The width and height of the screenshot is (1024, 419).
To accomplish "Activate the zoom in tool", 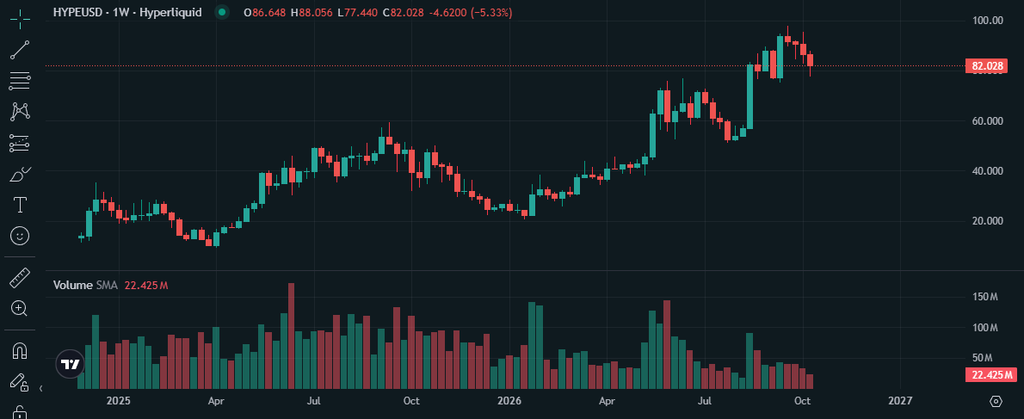I will point(20,309).
